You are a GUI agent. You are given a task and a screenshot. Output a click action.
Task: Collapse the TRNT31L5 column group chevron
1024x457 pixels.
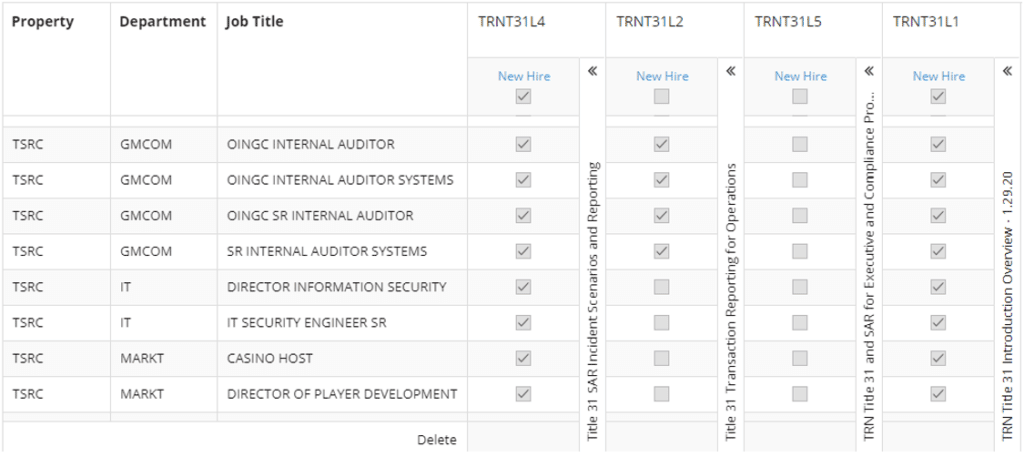(x=868, y=71)
